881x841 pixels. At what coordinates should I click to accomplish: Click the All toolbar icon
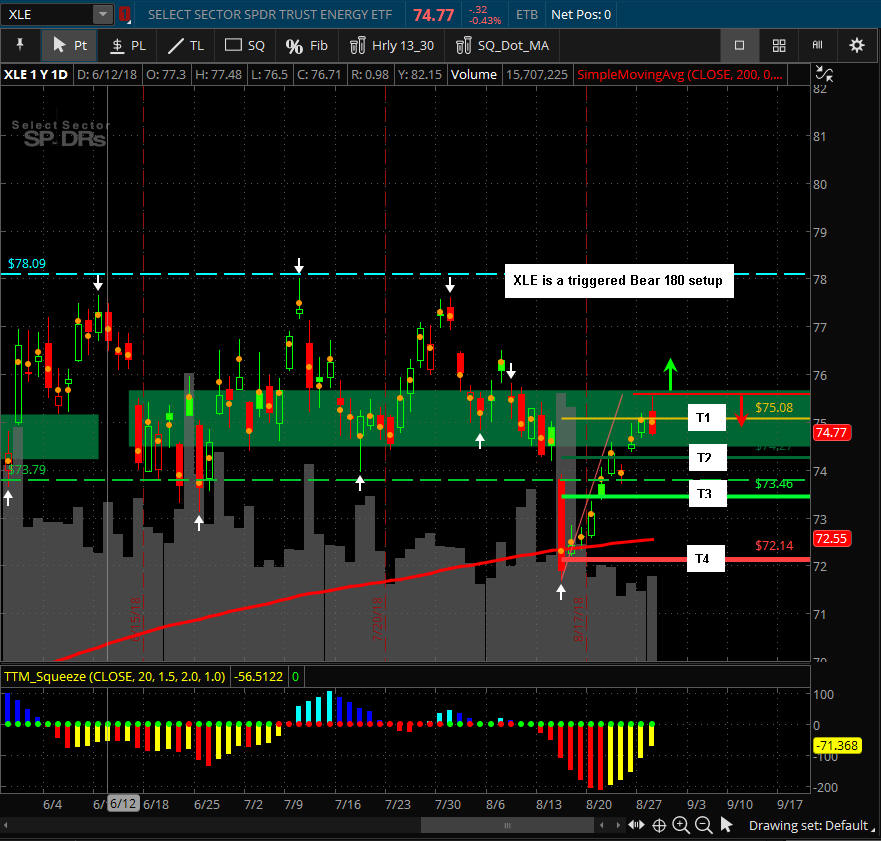point(818,46)
